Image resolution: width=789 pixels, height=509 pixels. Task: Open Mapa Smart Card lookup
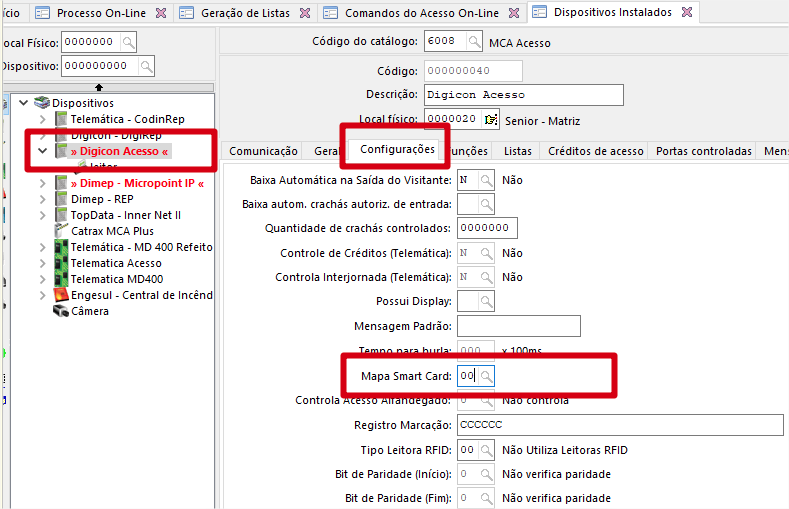pos(486,376)
